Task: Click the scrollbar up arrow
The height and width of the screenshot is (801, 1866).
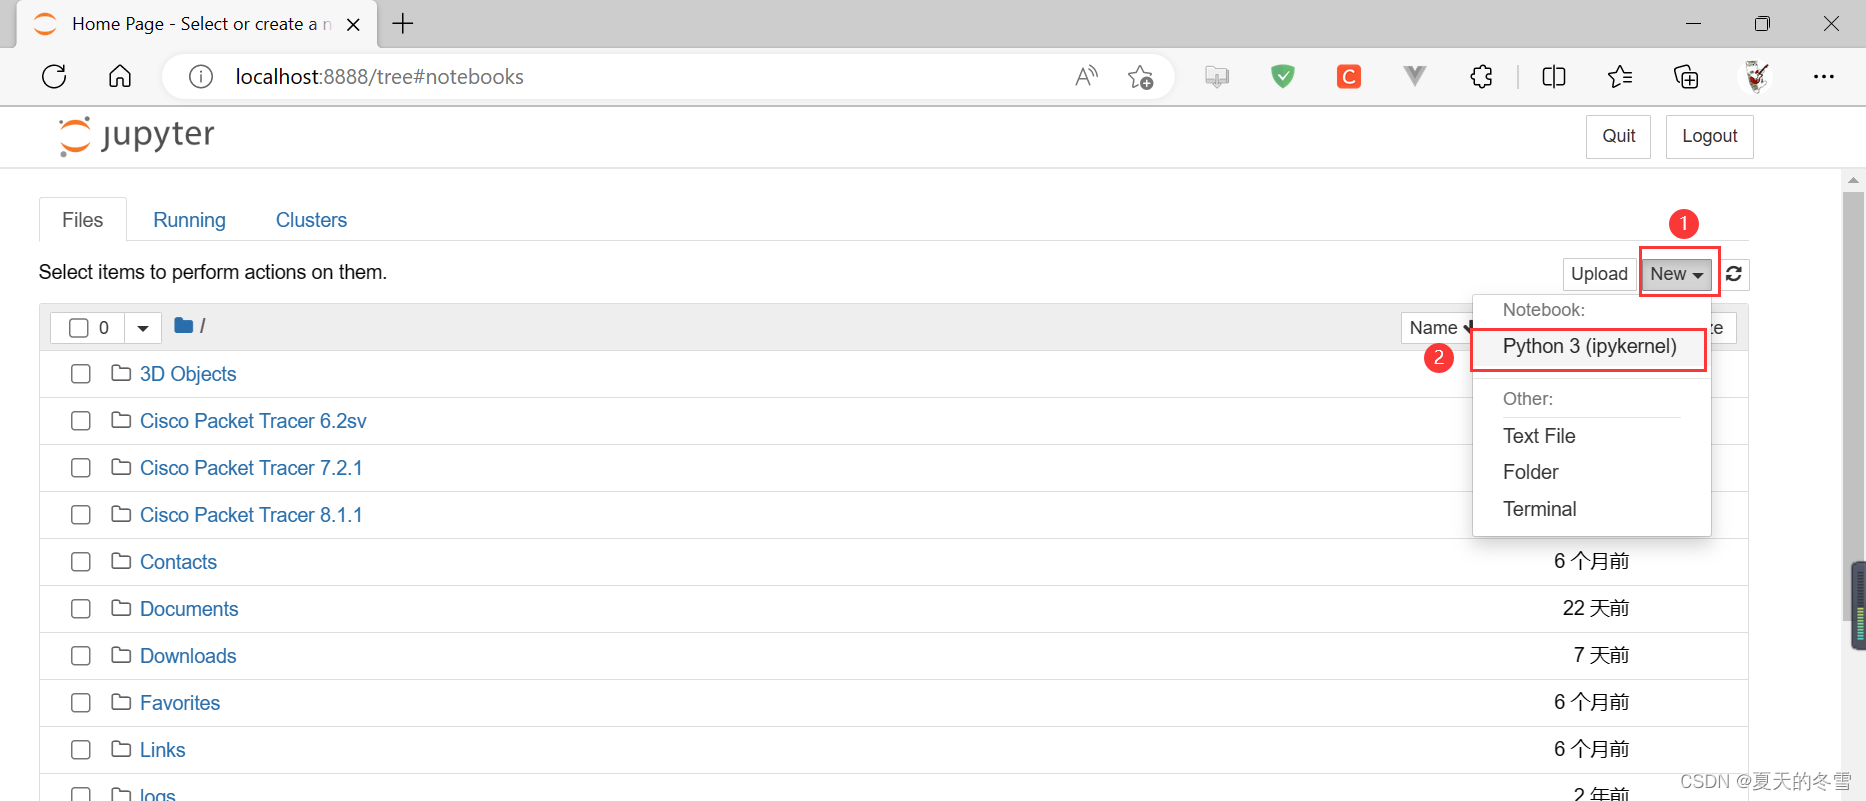Action: point(1853,181)
